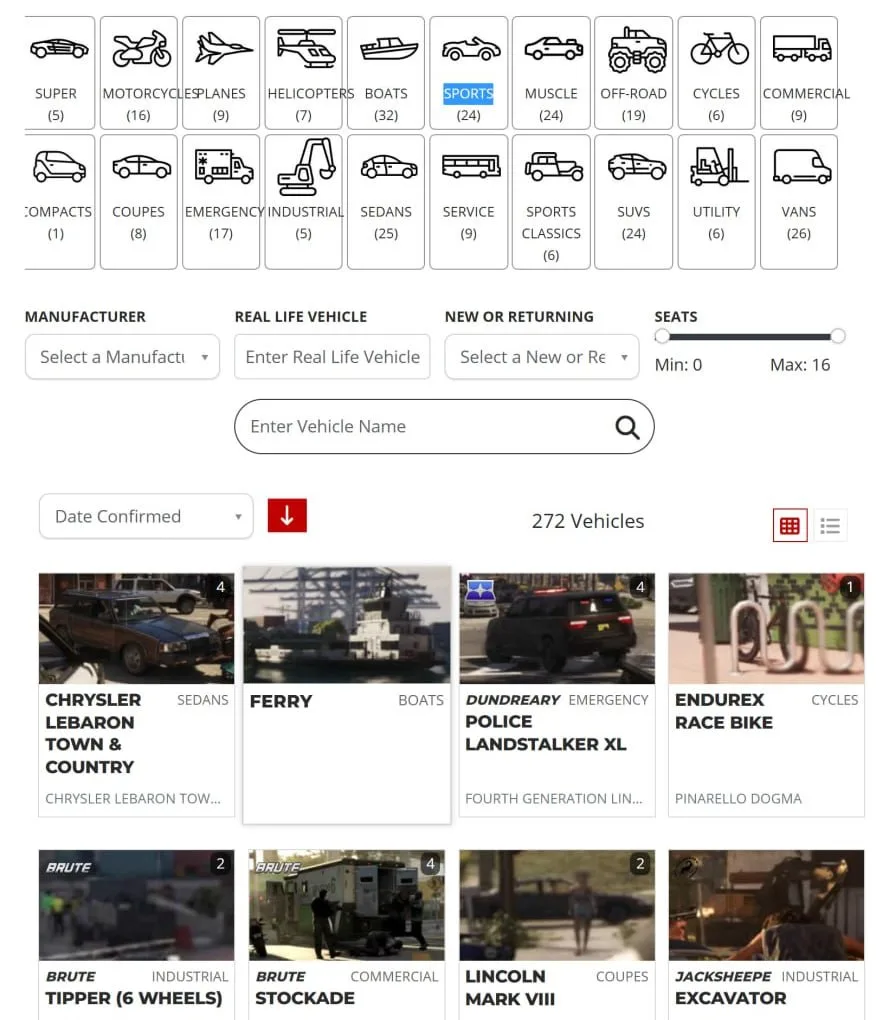Select the Helicopters category icon
This screenshot has width=889, height=1020.
pos(306,49)
